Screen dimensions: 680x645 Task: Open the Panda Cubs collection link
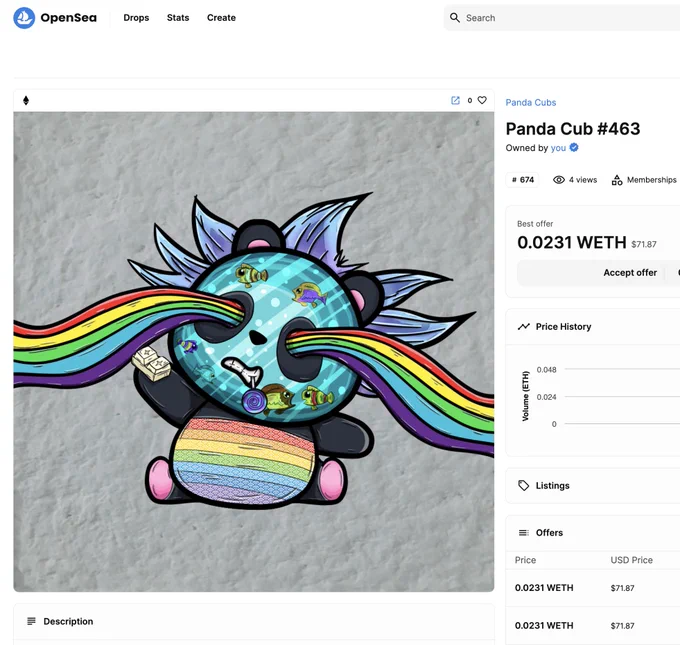click(x=531, y=102)
